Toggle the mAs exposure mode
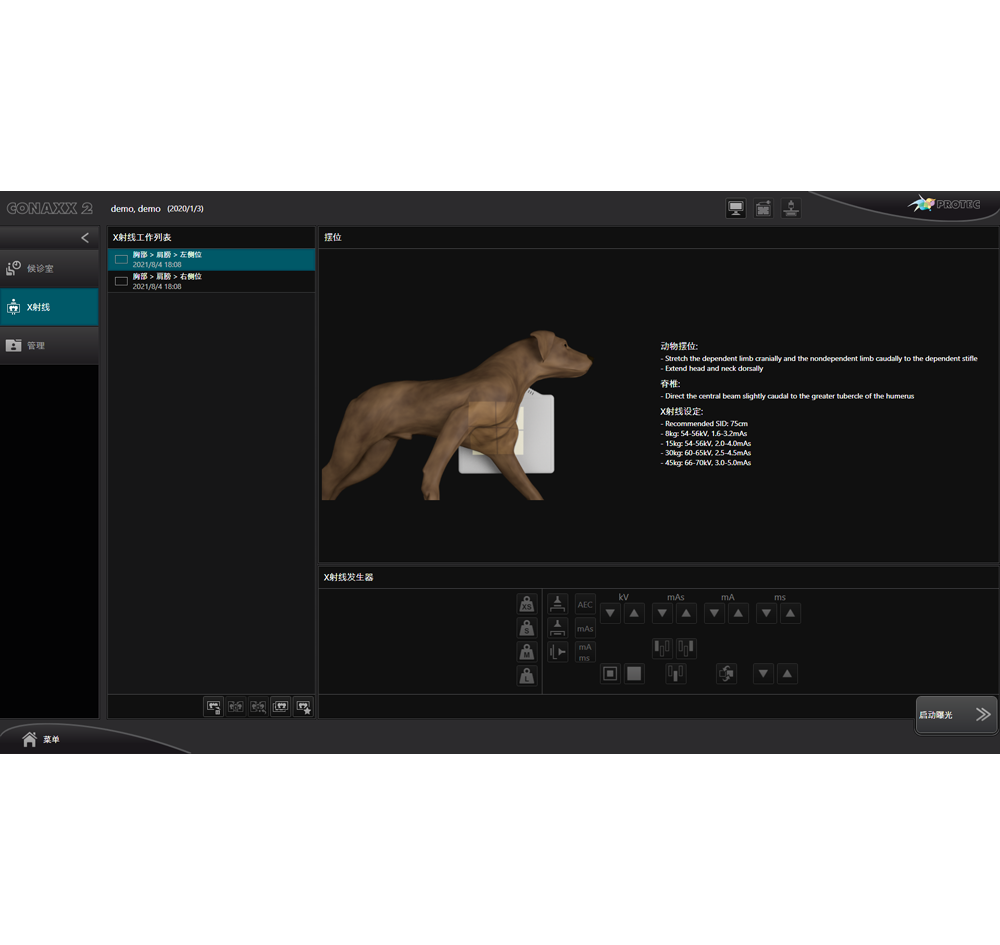This screenshot has width=1000, height=945. (x=585, y=628)
